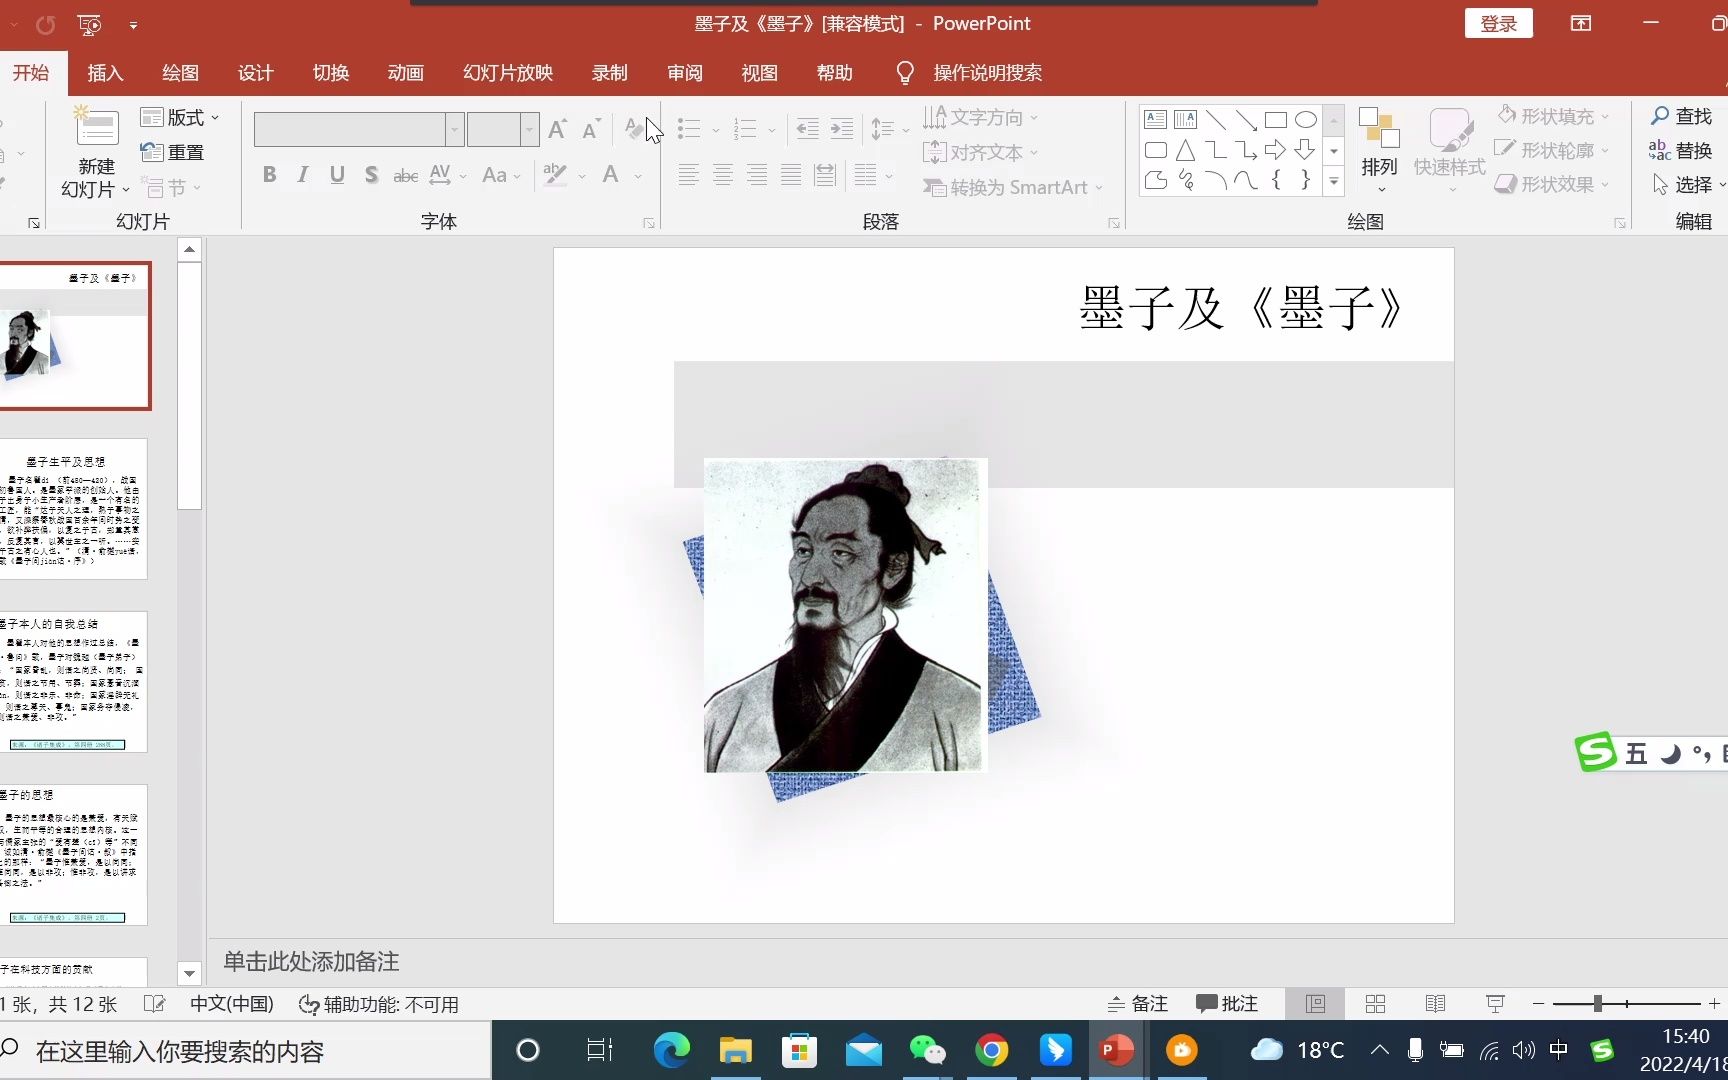1728x1080 pixels.
Task: Align text left in paragraph group
Action: pyautogui.click(x=688, y=175)
